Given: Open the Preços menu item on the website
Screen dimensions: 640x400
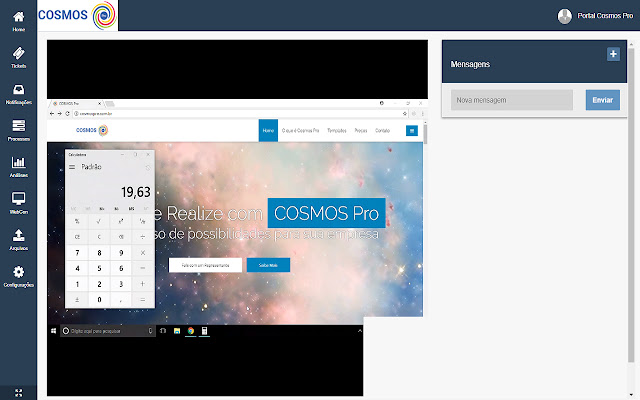Looking at the screenshot, I should tap(361, 131).
